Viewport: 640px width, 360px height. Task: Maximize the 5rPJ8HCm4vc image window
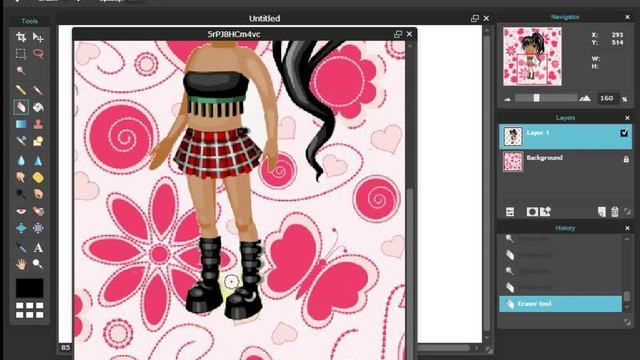[x=398, y=34]
